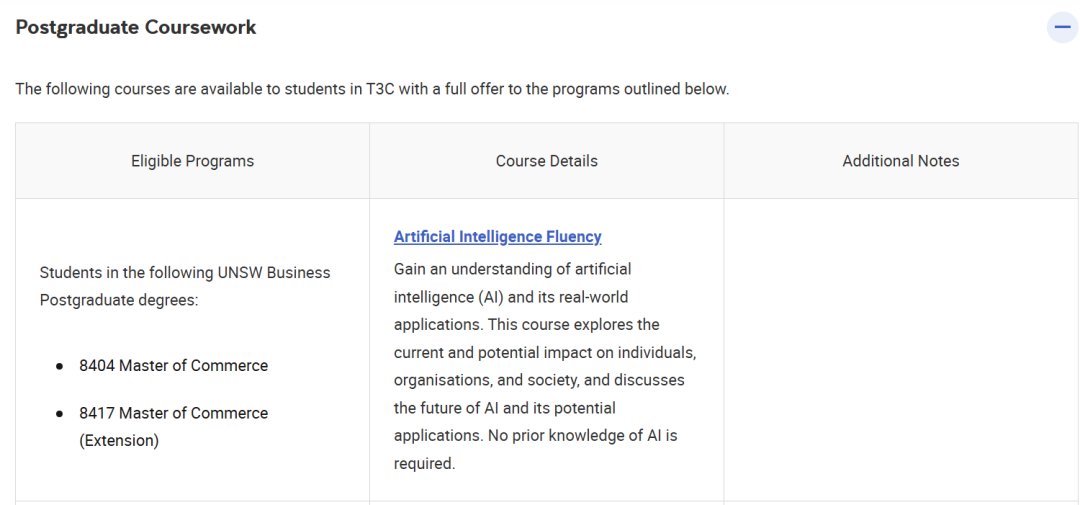
Task: Click the "Gain an understanding of artificial" line
Action: pos(512,269)
